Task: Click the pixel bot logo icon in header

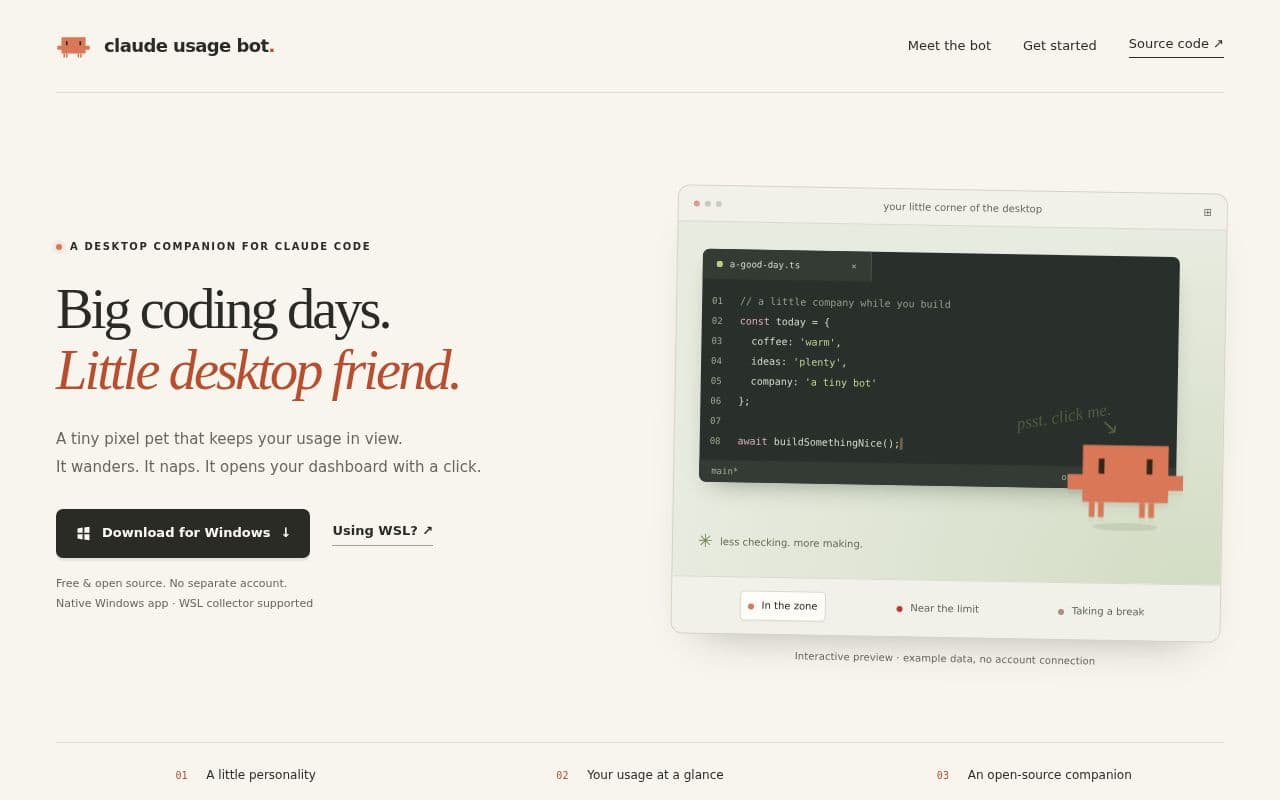Action: (73, 46)
